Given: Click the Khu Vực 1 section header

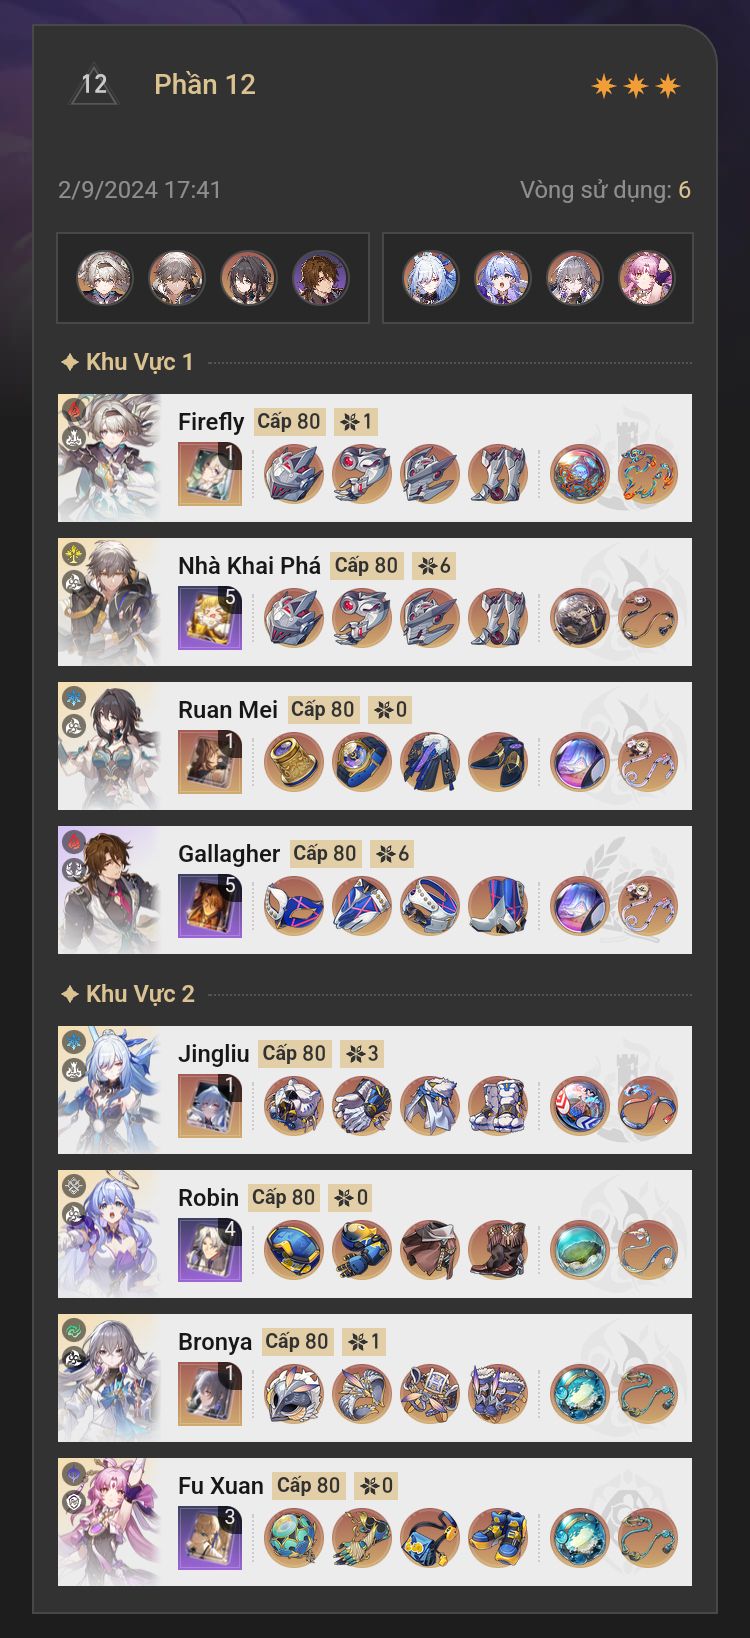Looking at the screenshot, I should (127, 362).
